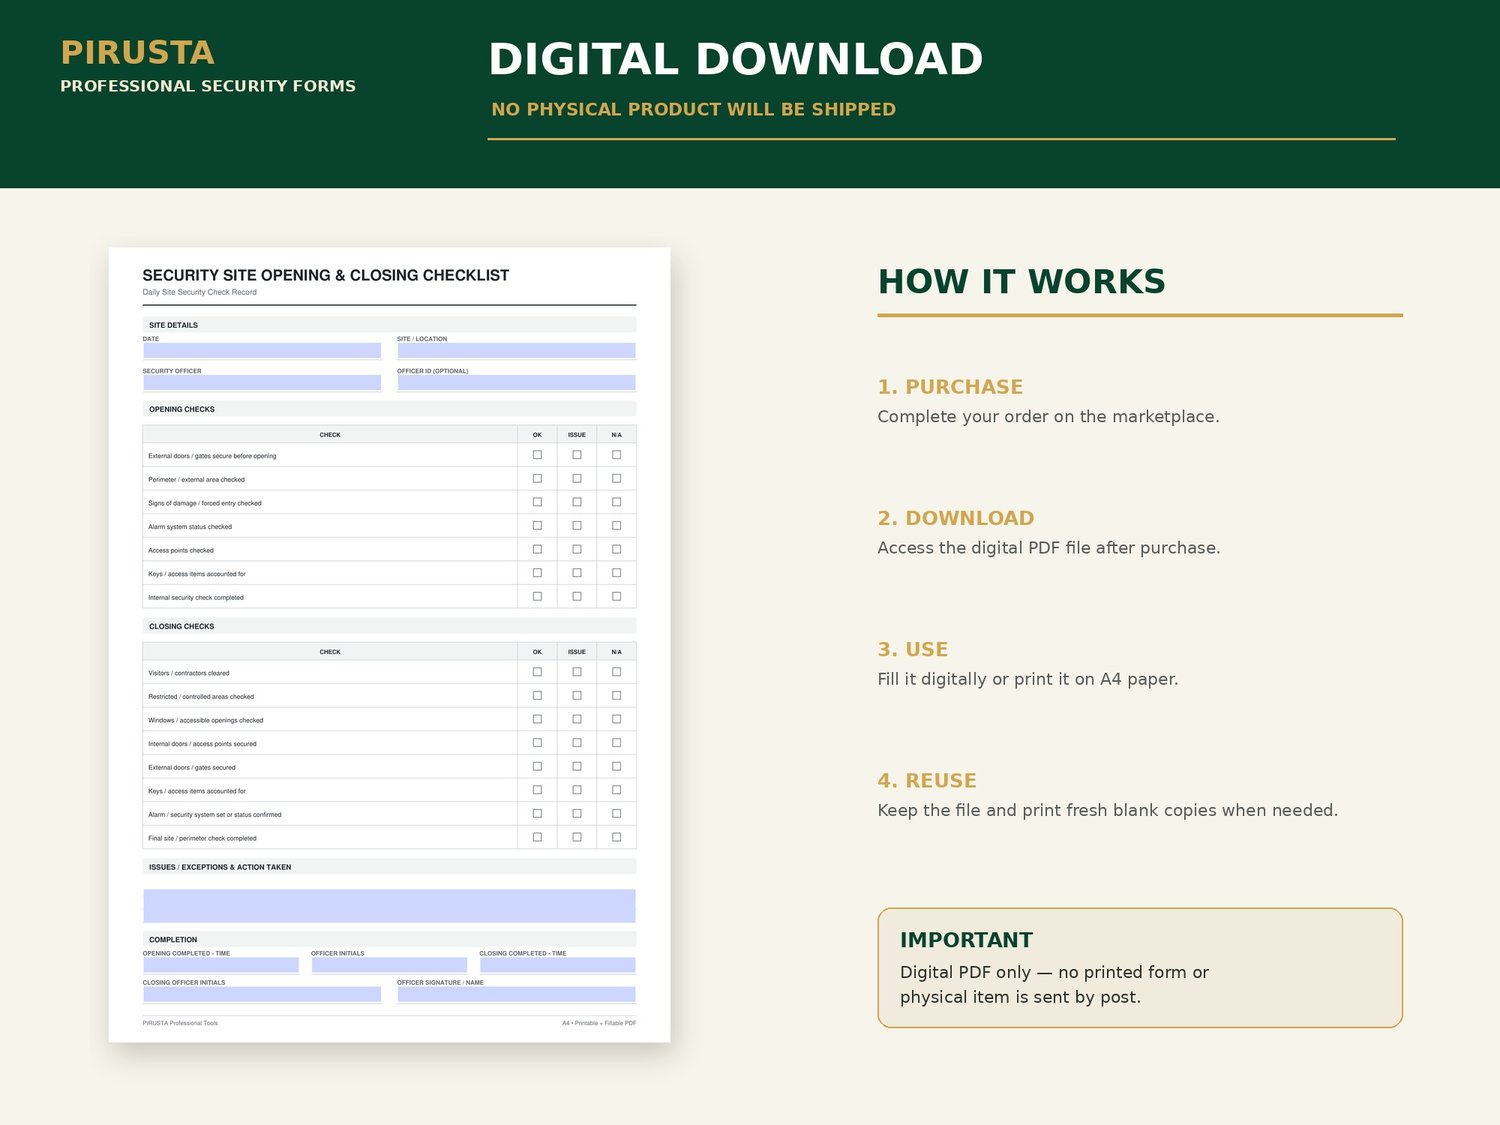1500x1125 pixels.
Task: Click Complete your order on the marketplace text
Action: click(1048, 417)
